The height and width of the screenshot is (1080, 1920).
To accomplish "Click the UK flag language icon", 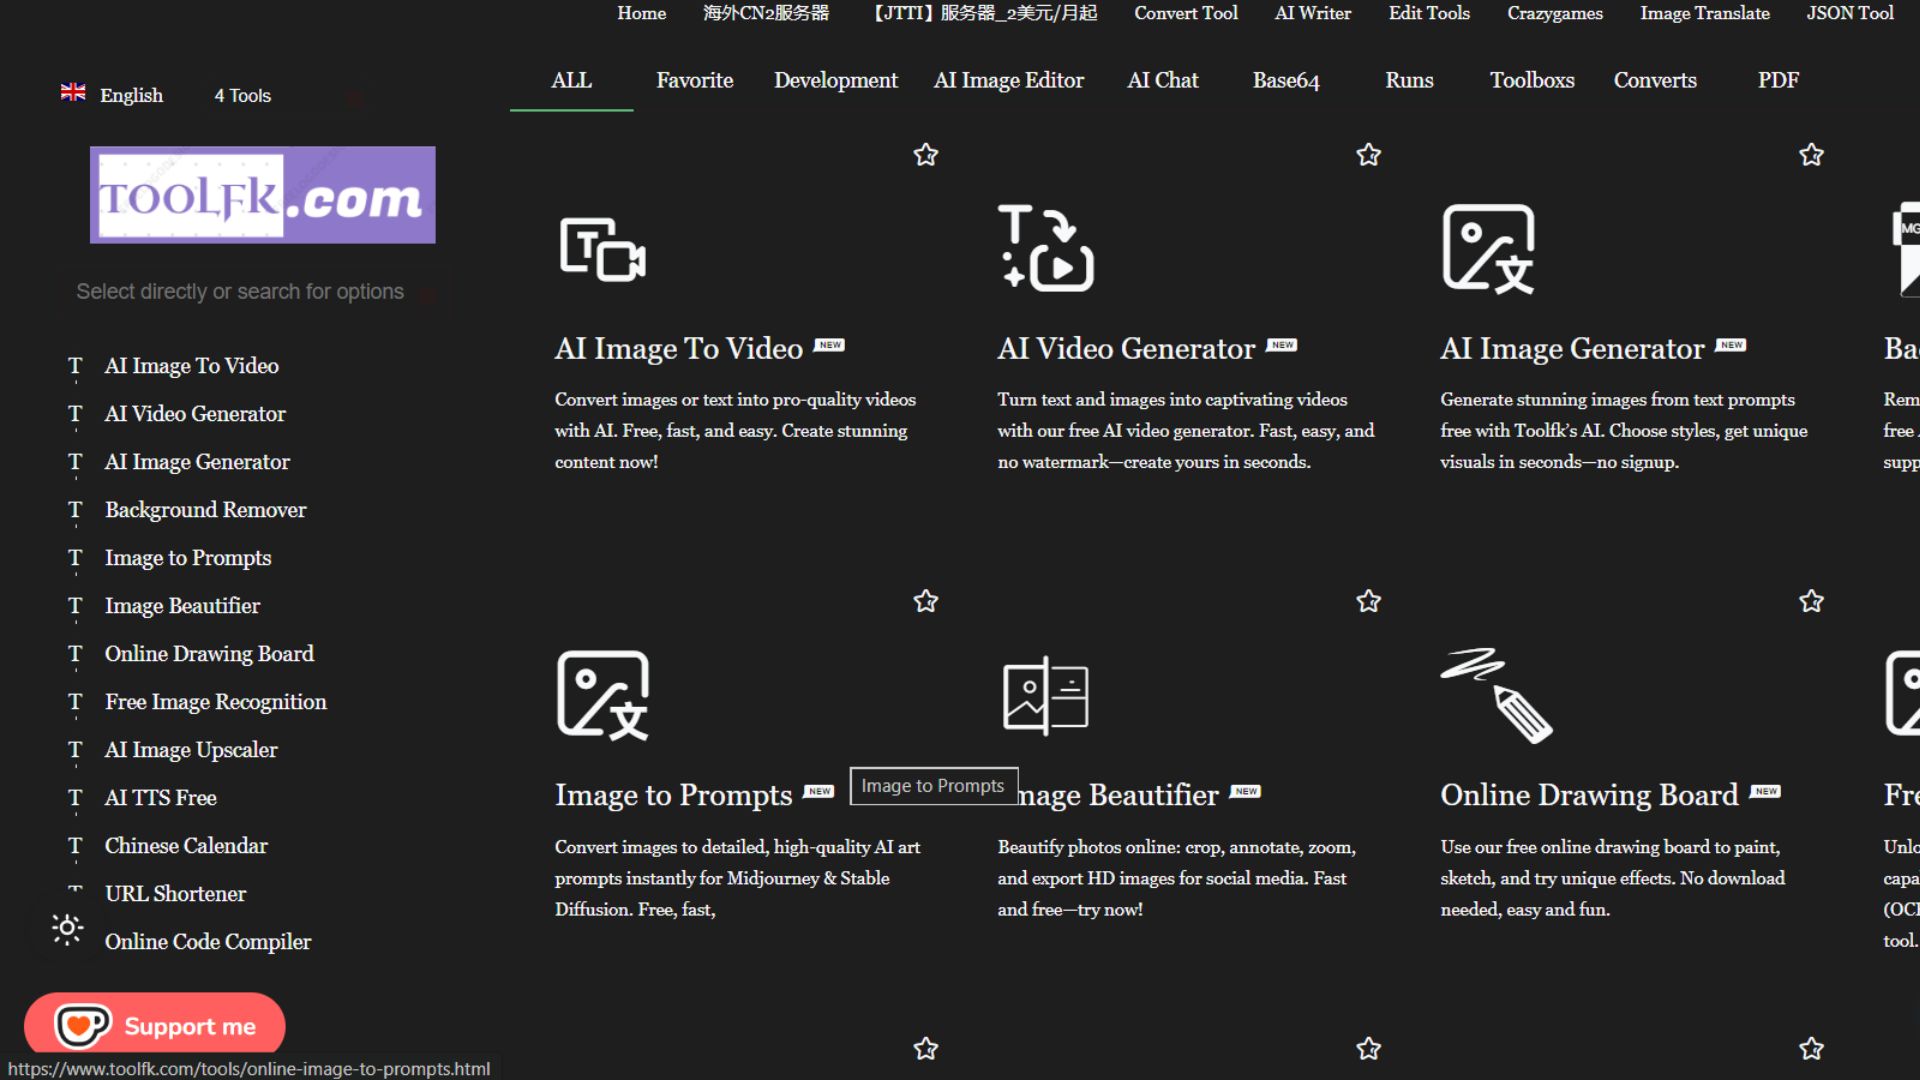I will click(73, 93).
